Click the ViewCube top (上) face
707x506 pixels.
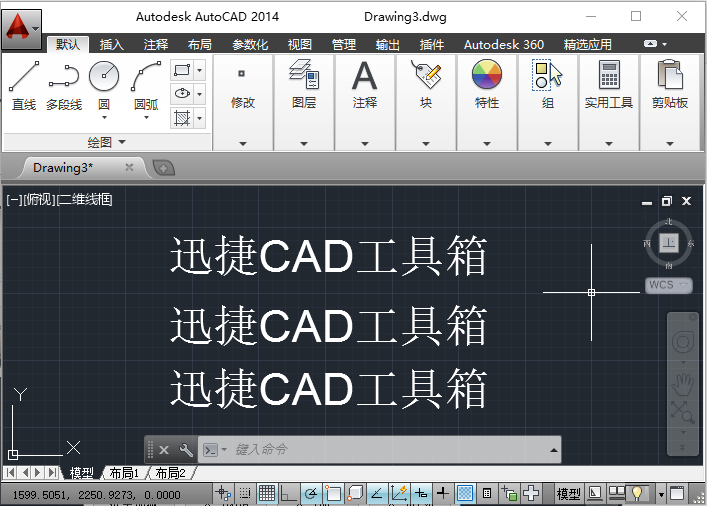(x=669, y=243)
